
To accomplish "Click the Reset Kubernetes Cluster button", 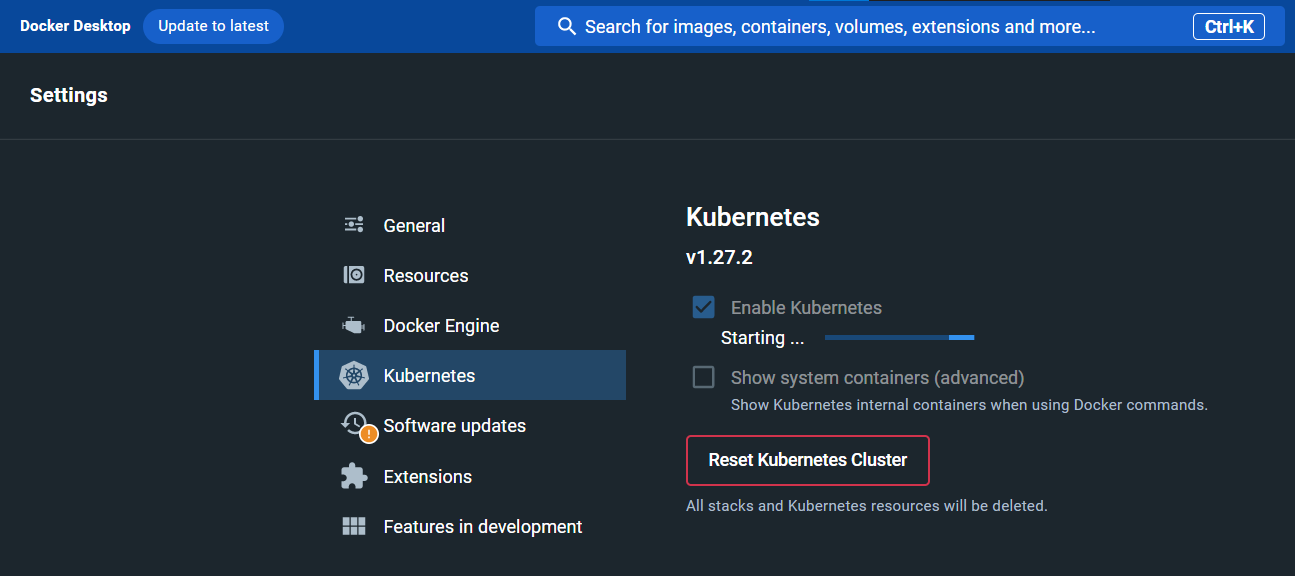I will pyautogui.click(x=808, y=460).
